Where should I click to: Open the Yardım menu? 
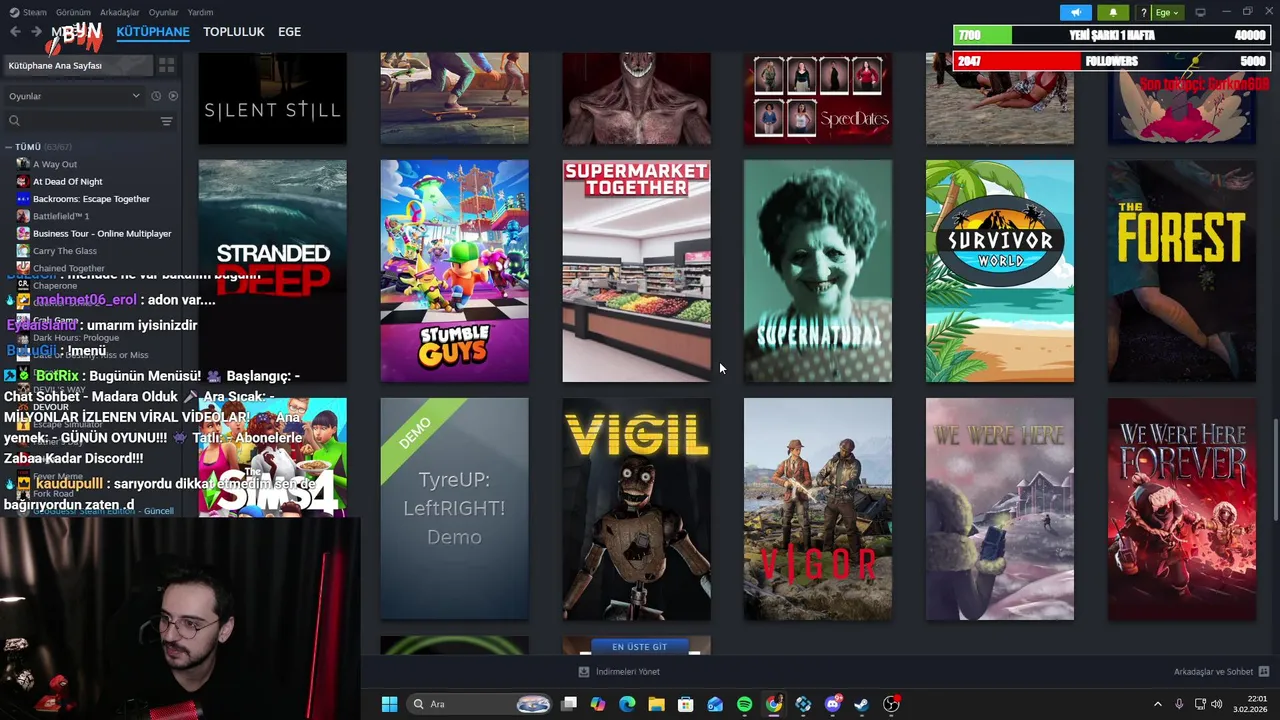[x=200, y=12]
